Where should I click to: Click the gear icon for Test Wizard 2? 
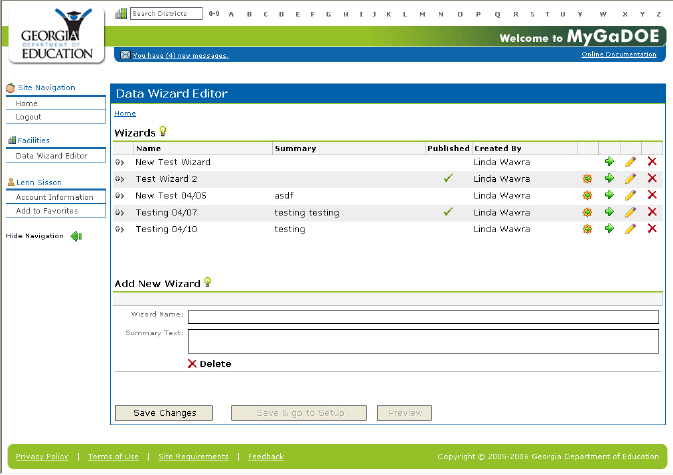(x=587, y=179)
